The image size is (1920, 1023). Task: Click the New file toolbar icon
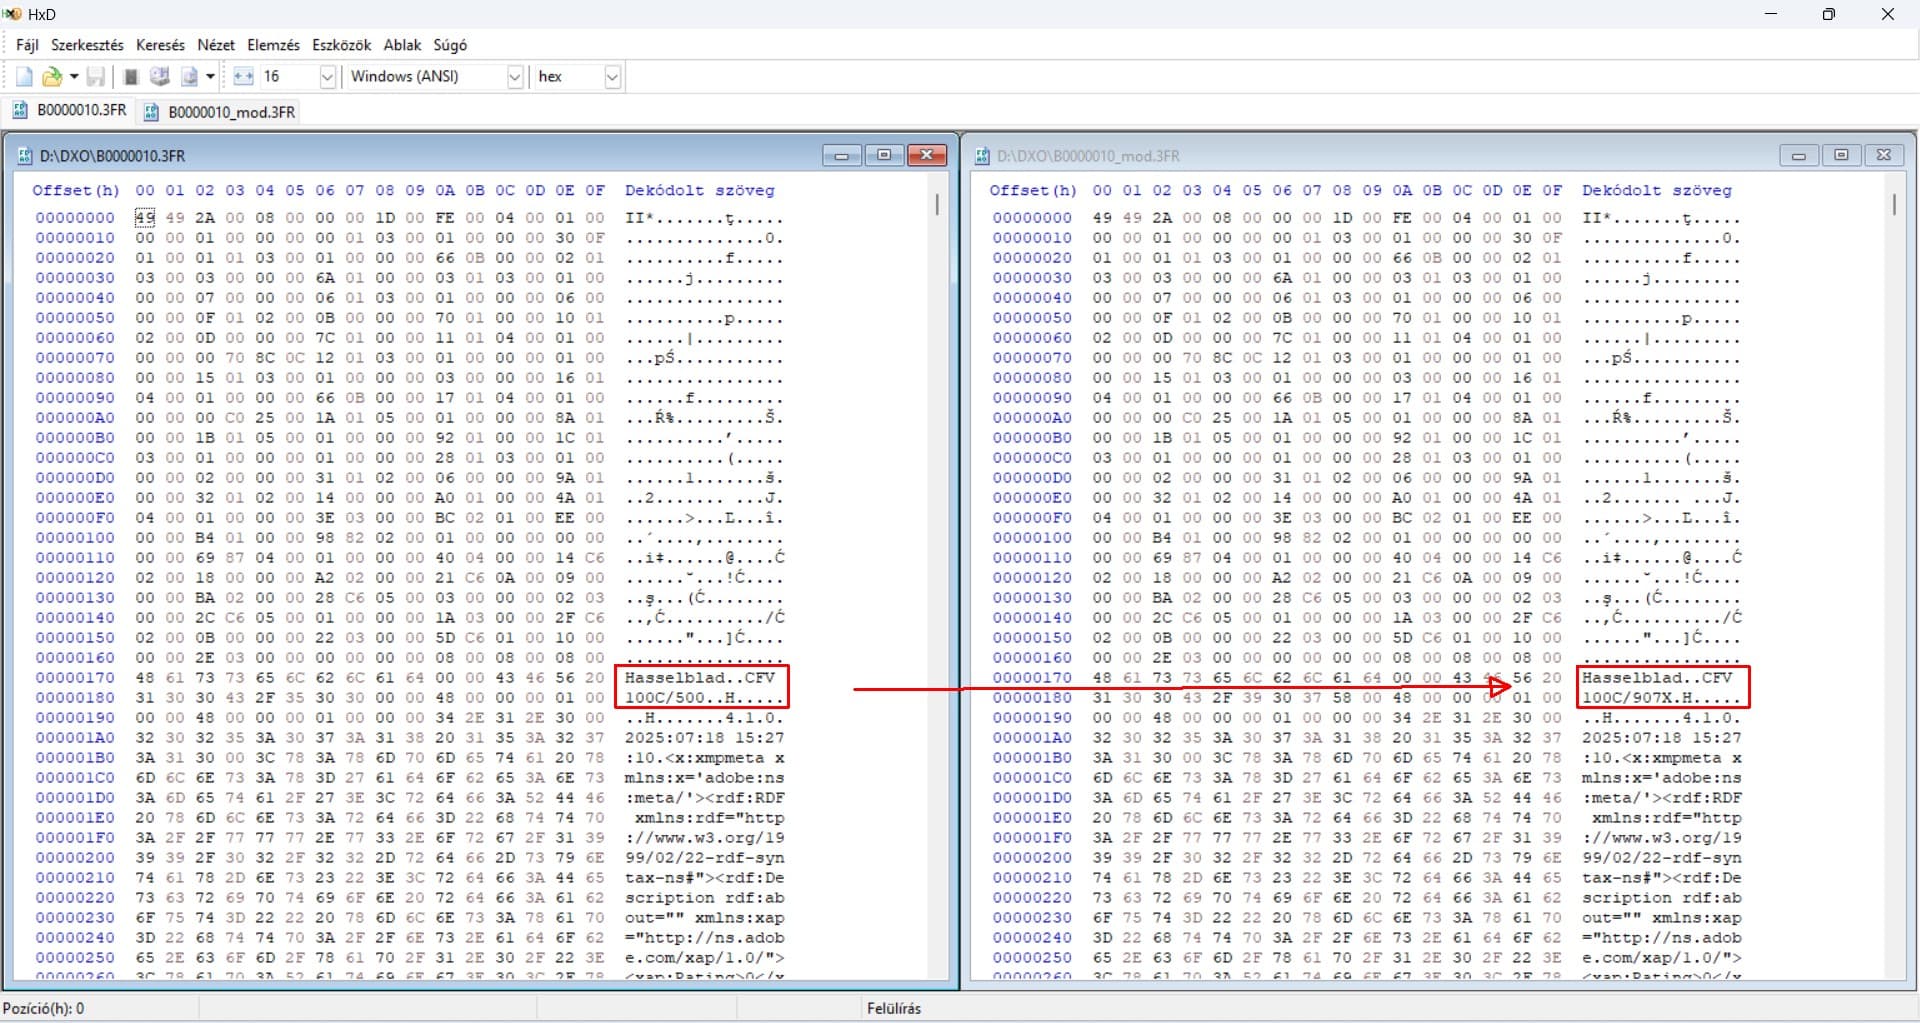coord(24,77)
